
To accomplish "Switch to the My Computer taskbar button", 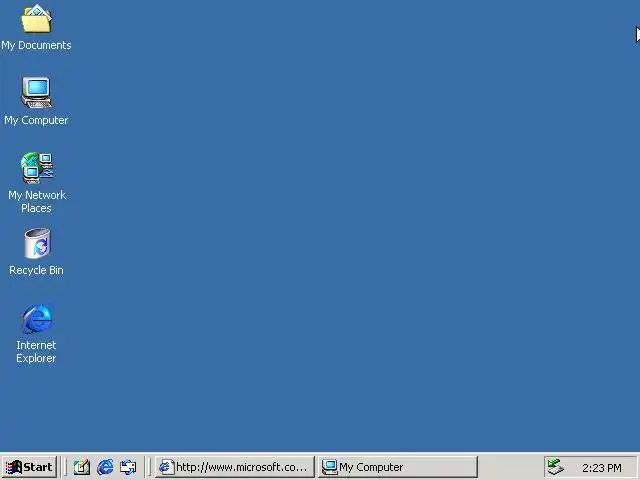I will [398, 467].
